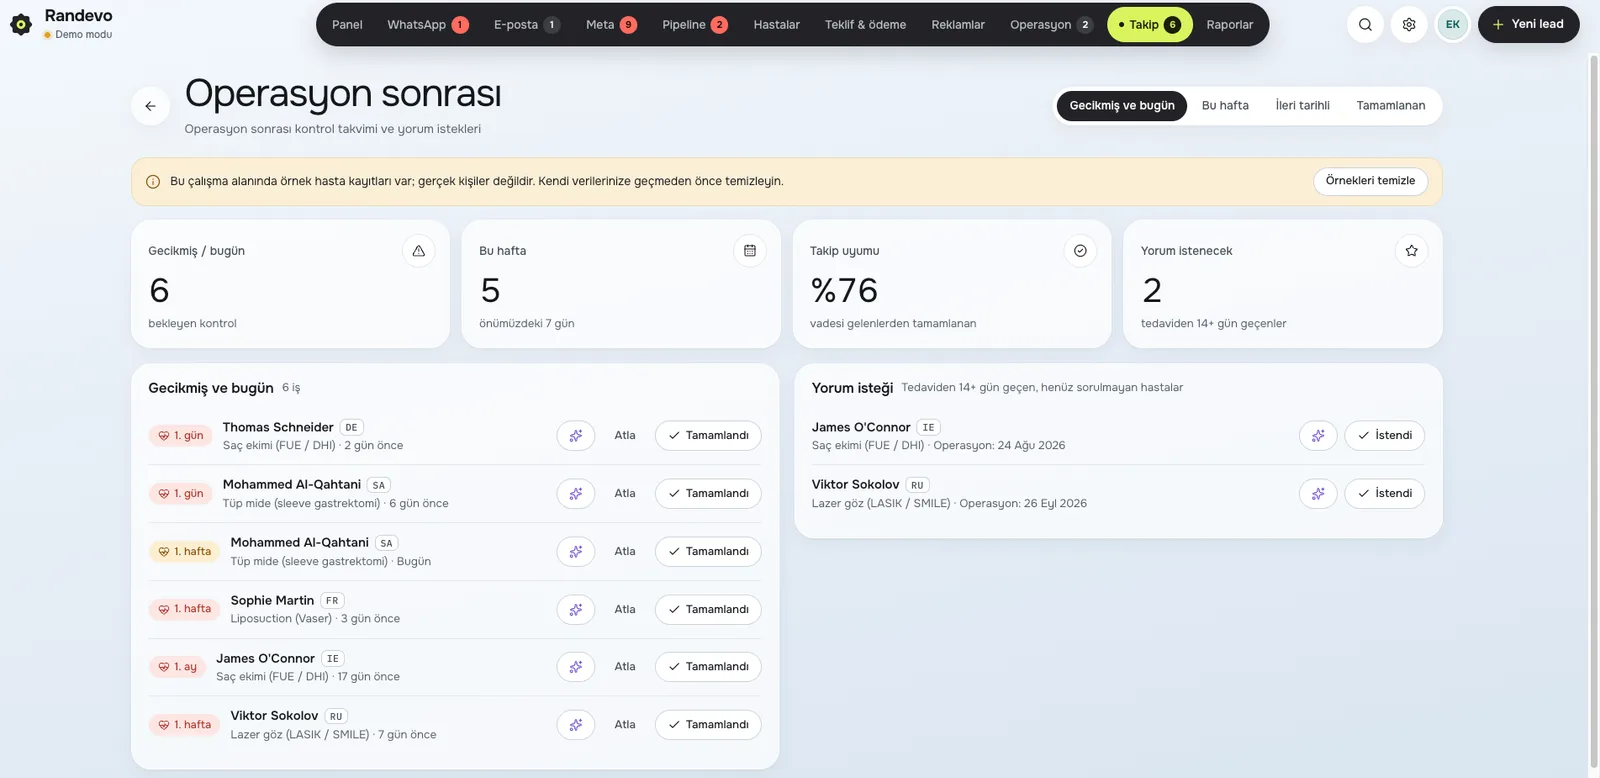
Task: Open the E-posta navigation tab
Action: point(526,25)
